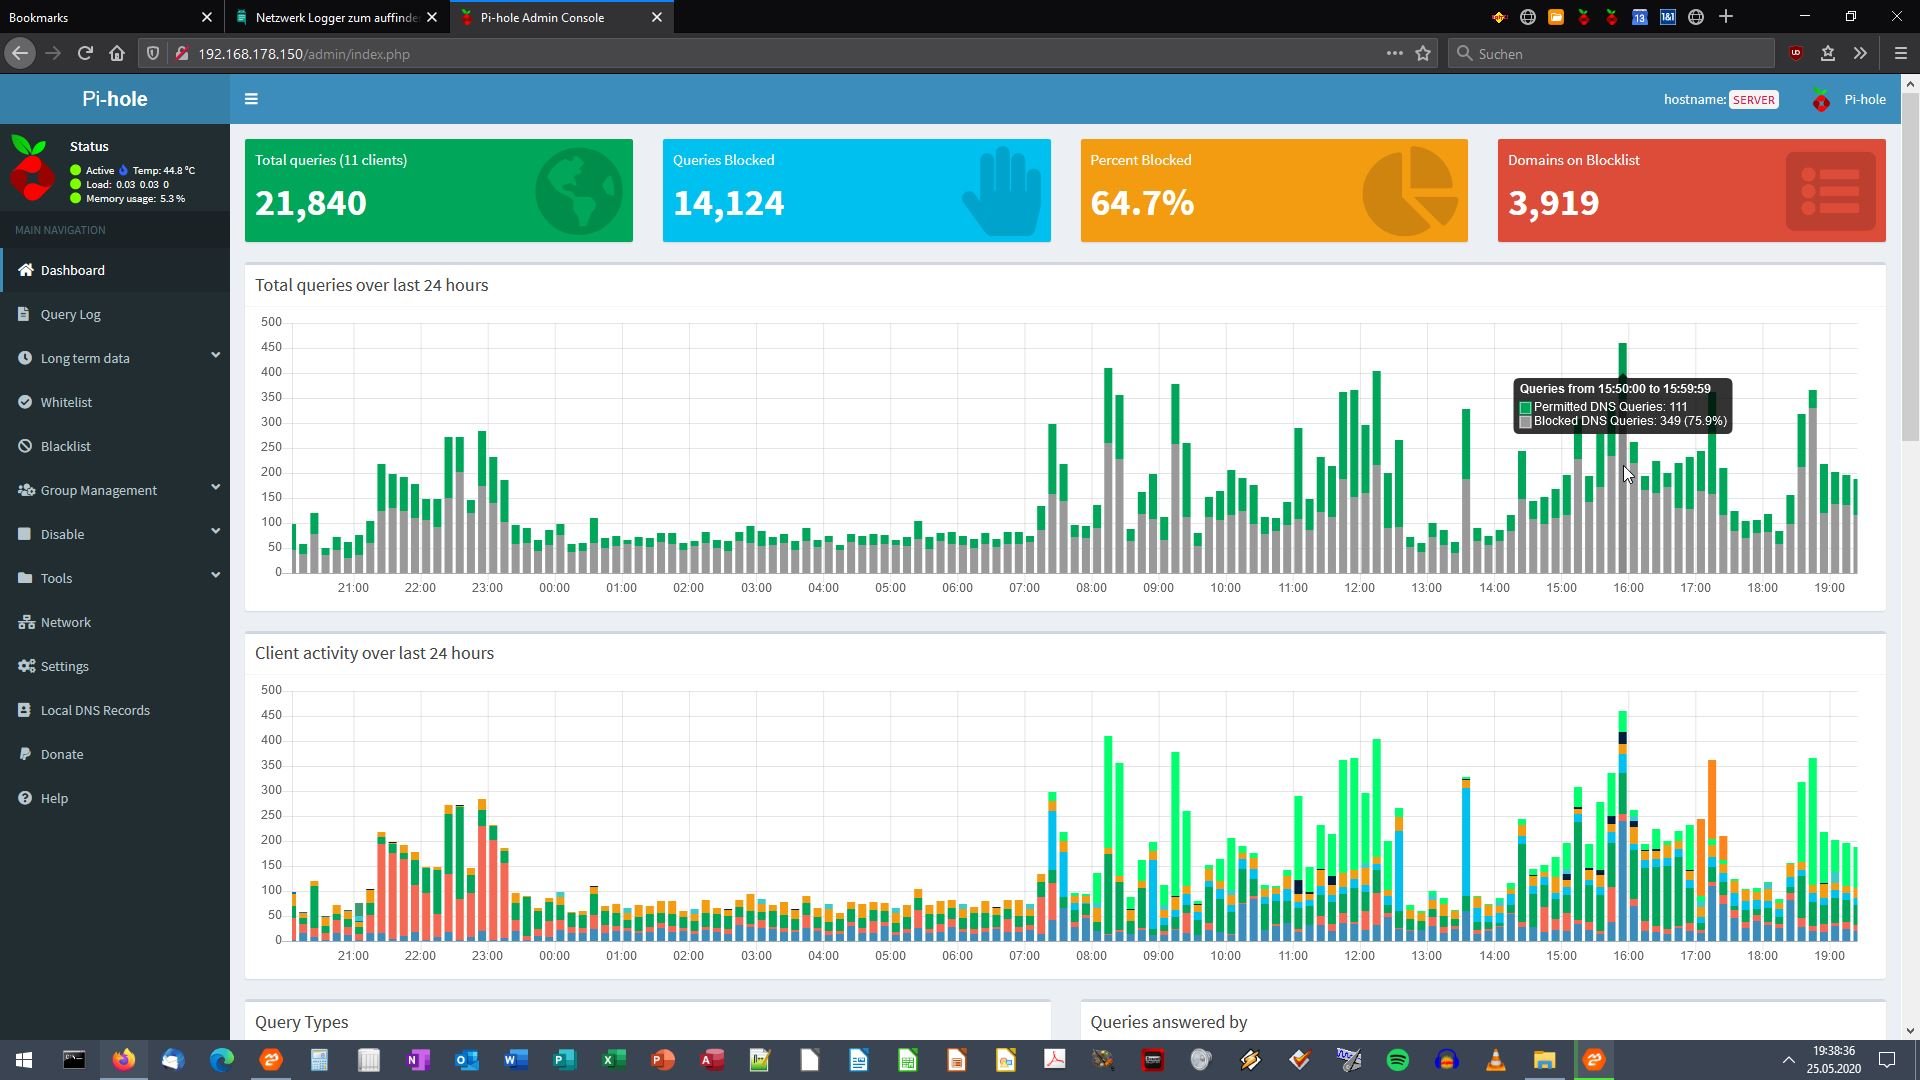Go to Local DNS Records

[x=115, y=710]
